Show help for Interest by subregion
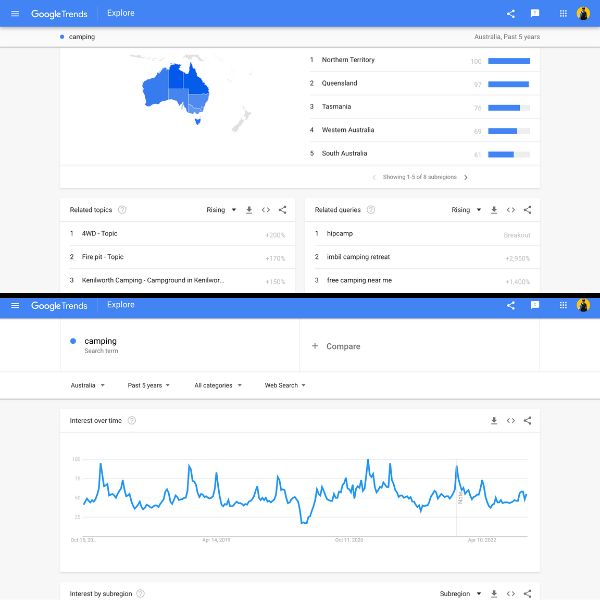600x600 pixels. pyautogui.click(x=140, y=593)
